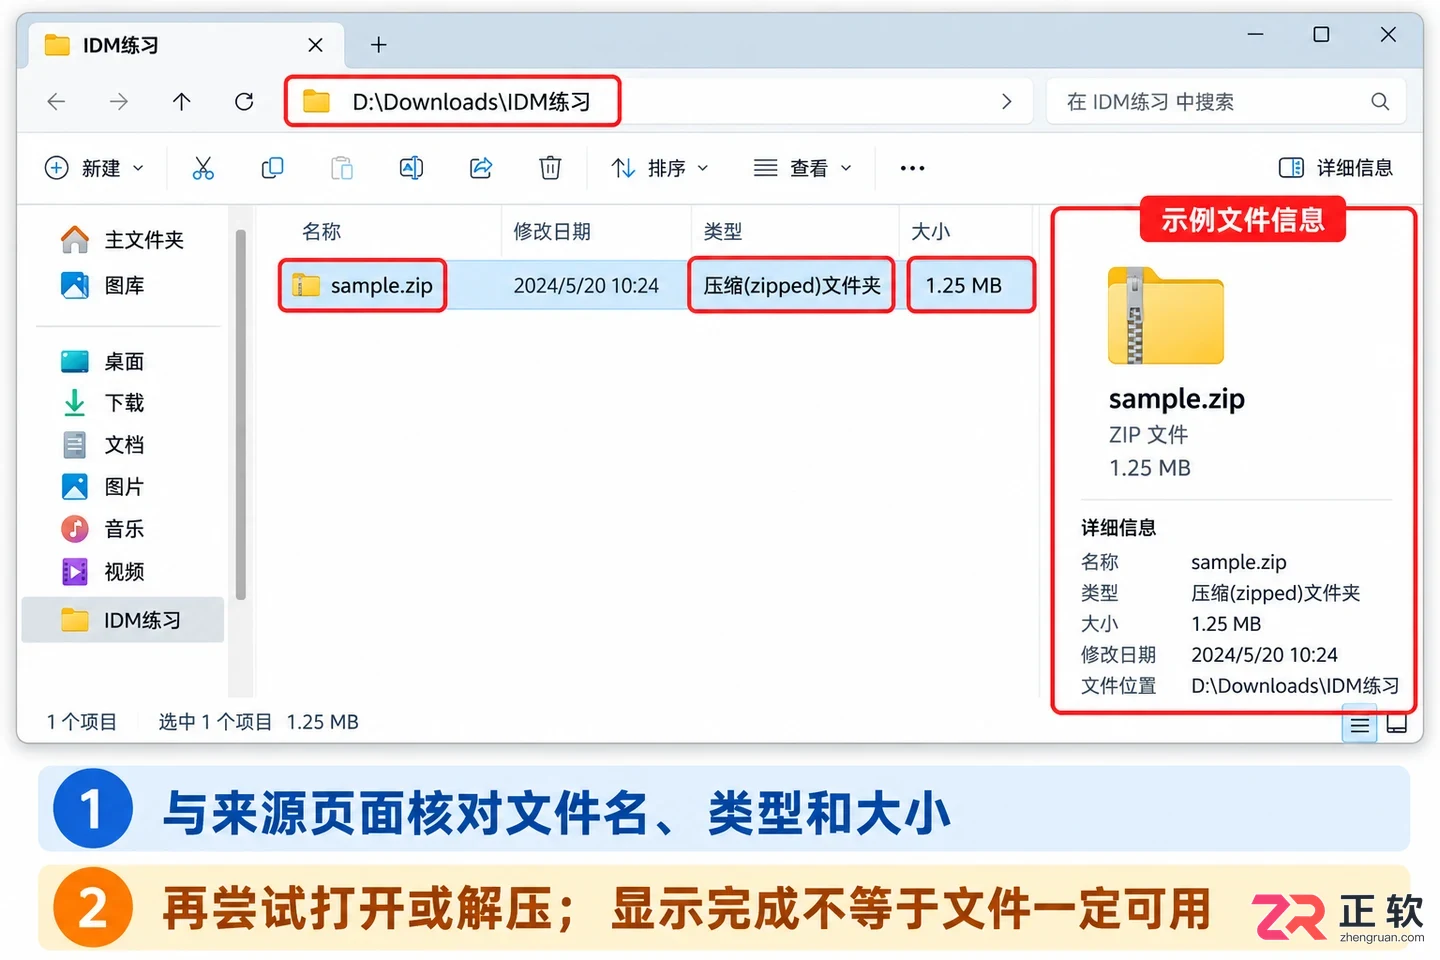Select the sample.zip file row

click(x=656, y=286)
